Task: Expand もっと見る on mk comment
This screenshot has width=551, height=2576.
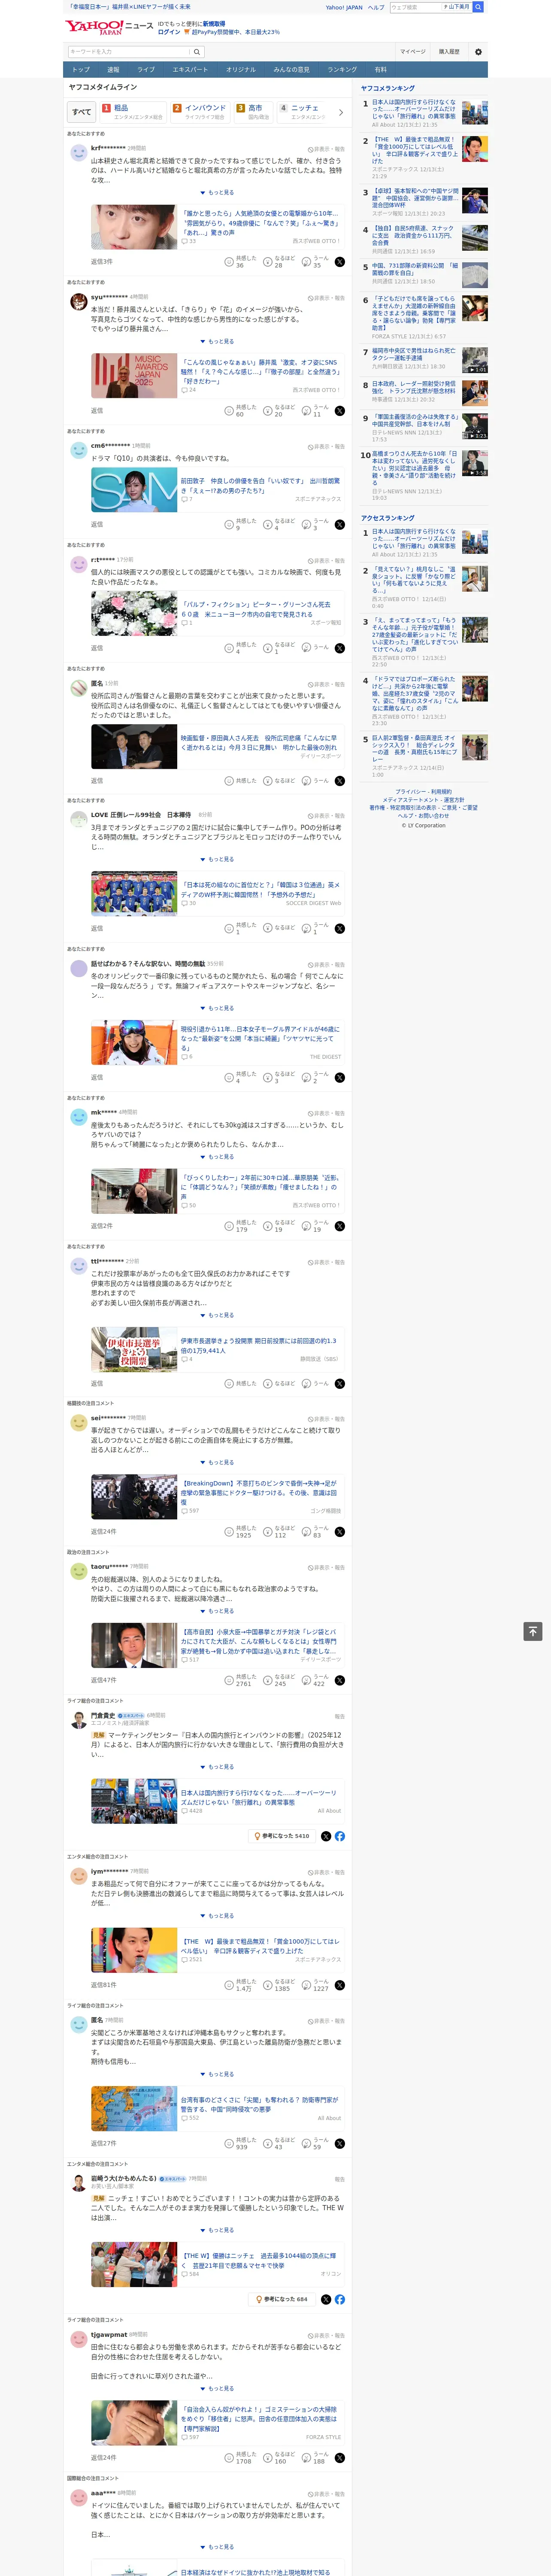Action: [217, 1156]
